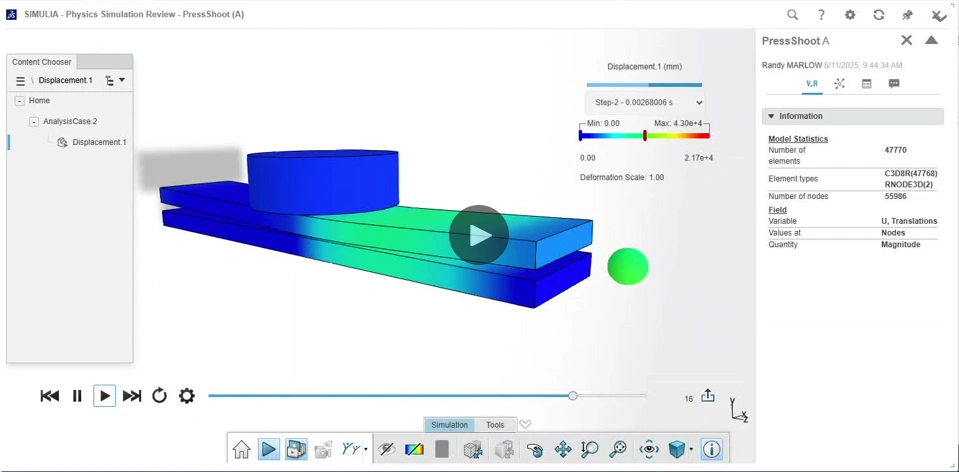Click the Magnitude quantity value
Viewport: 959px width, 472px height.
click(x=901, y=245)
